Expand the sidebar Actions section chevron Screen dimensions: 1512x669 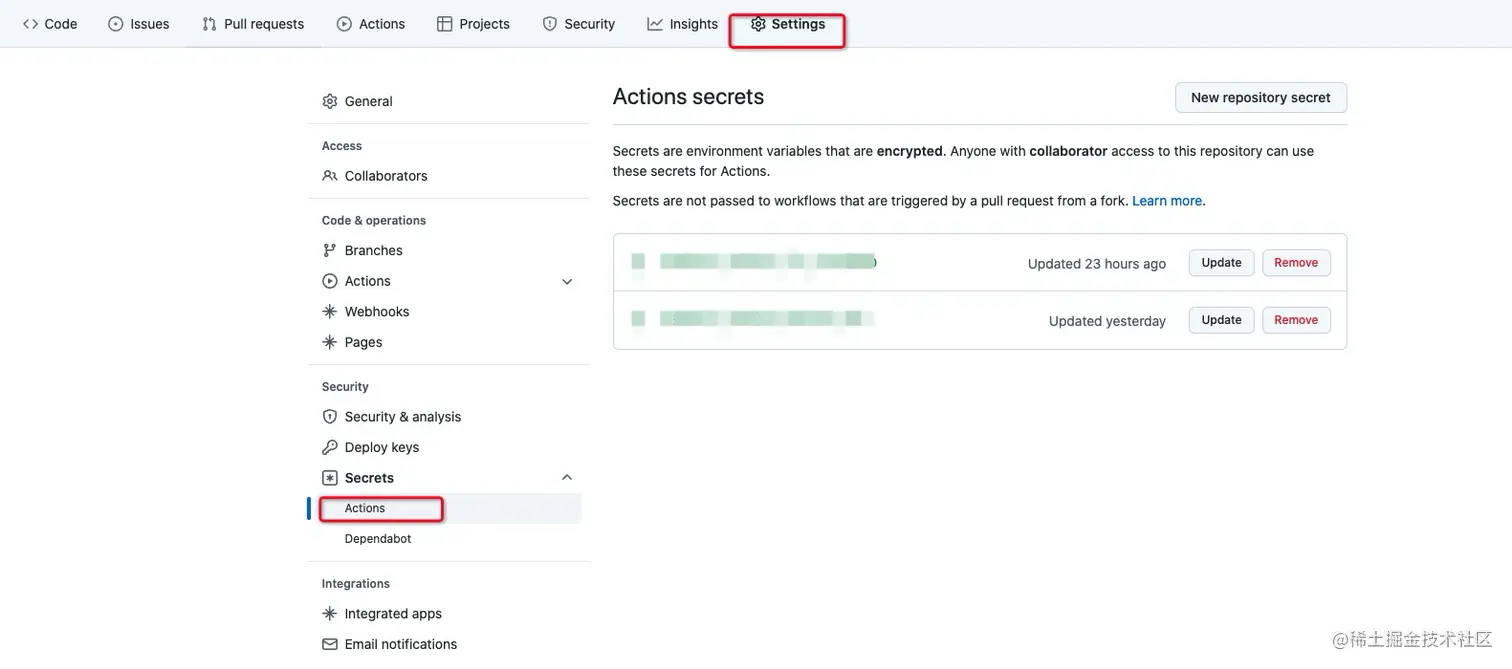click(567, 282)
